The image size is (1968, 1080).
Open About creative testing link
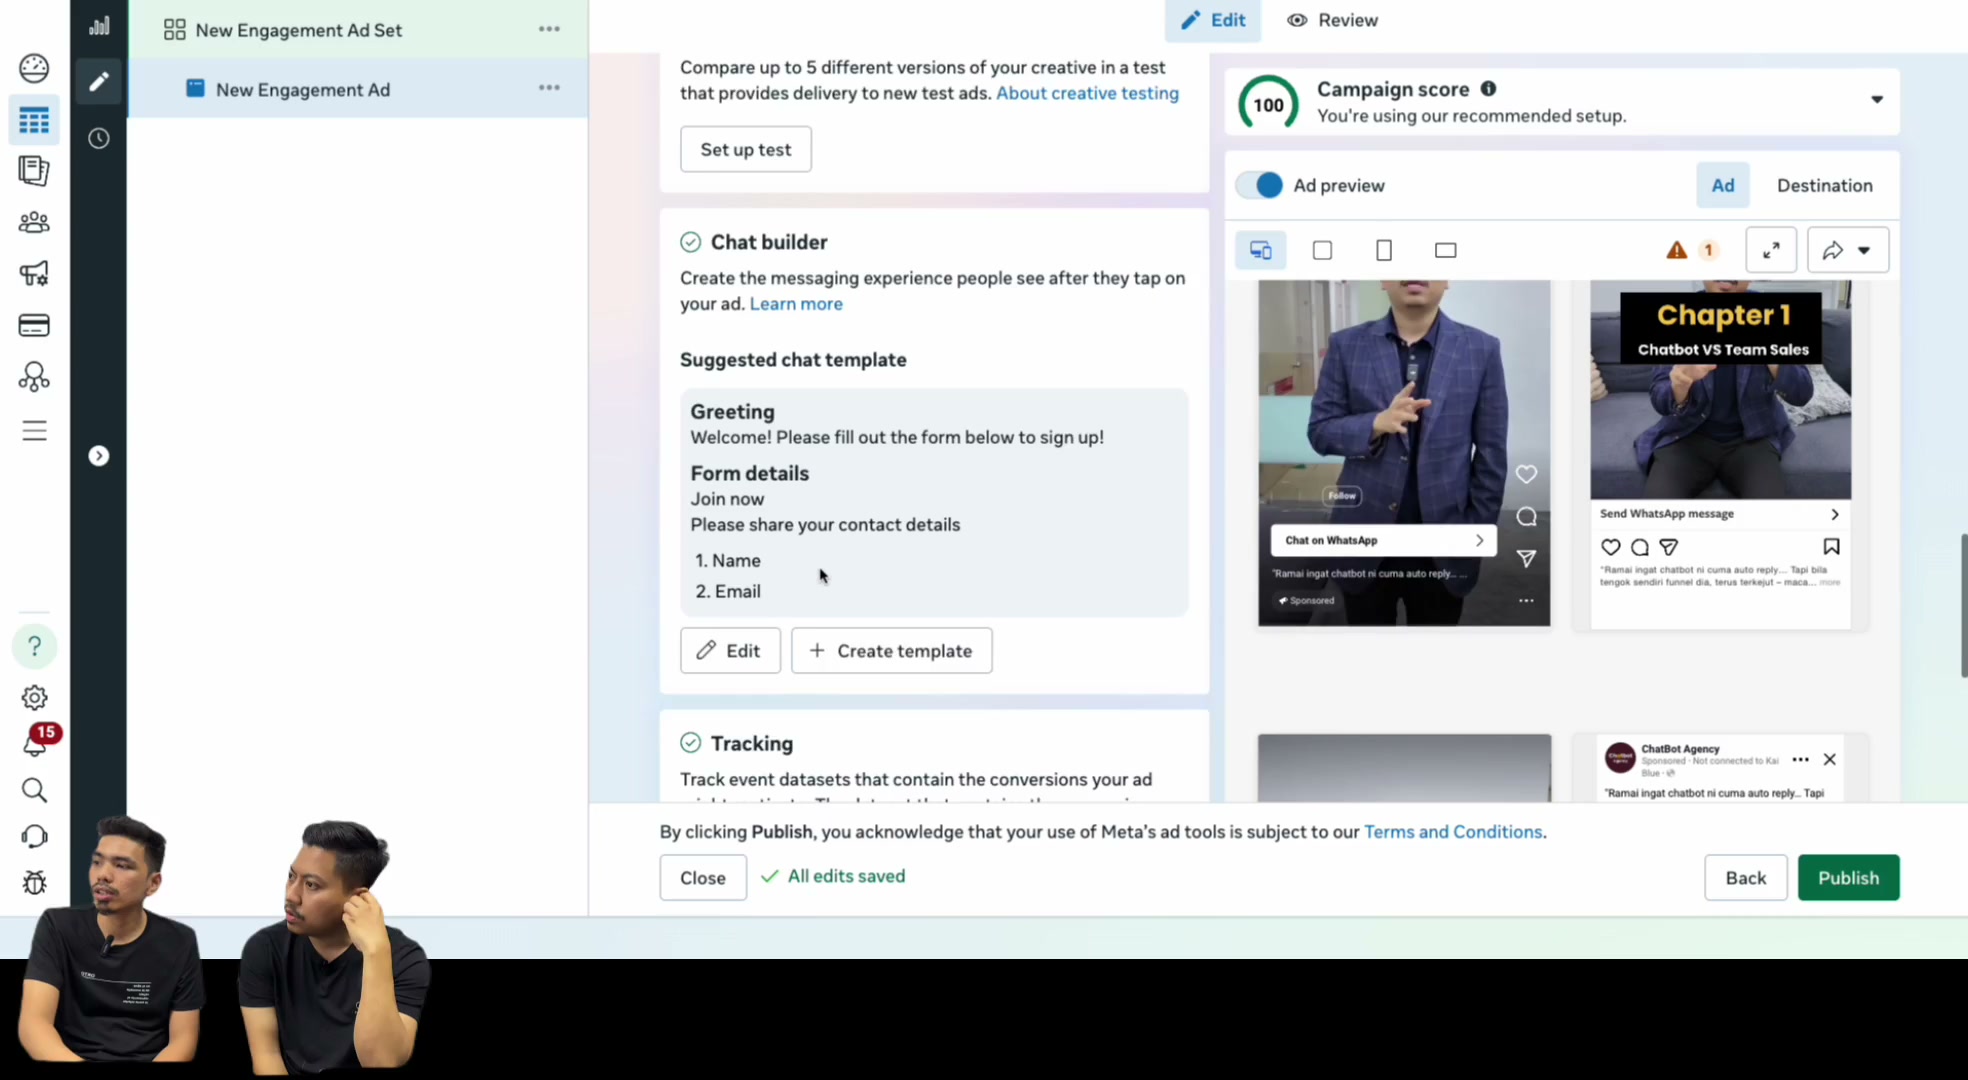(x=1087, y=93)
